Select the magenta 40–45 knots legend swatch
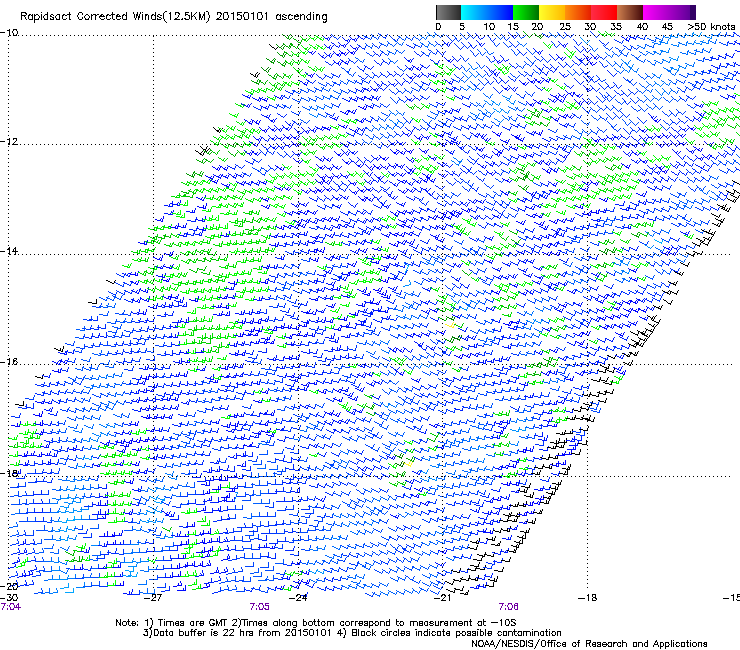 656,12
